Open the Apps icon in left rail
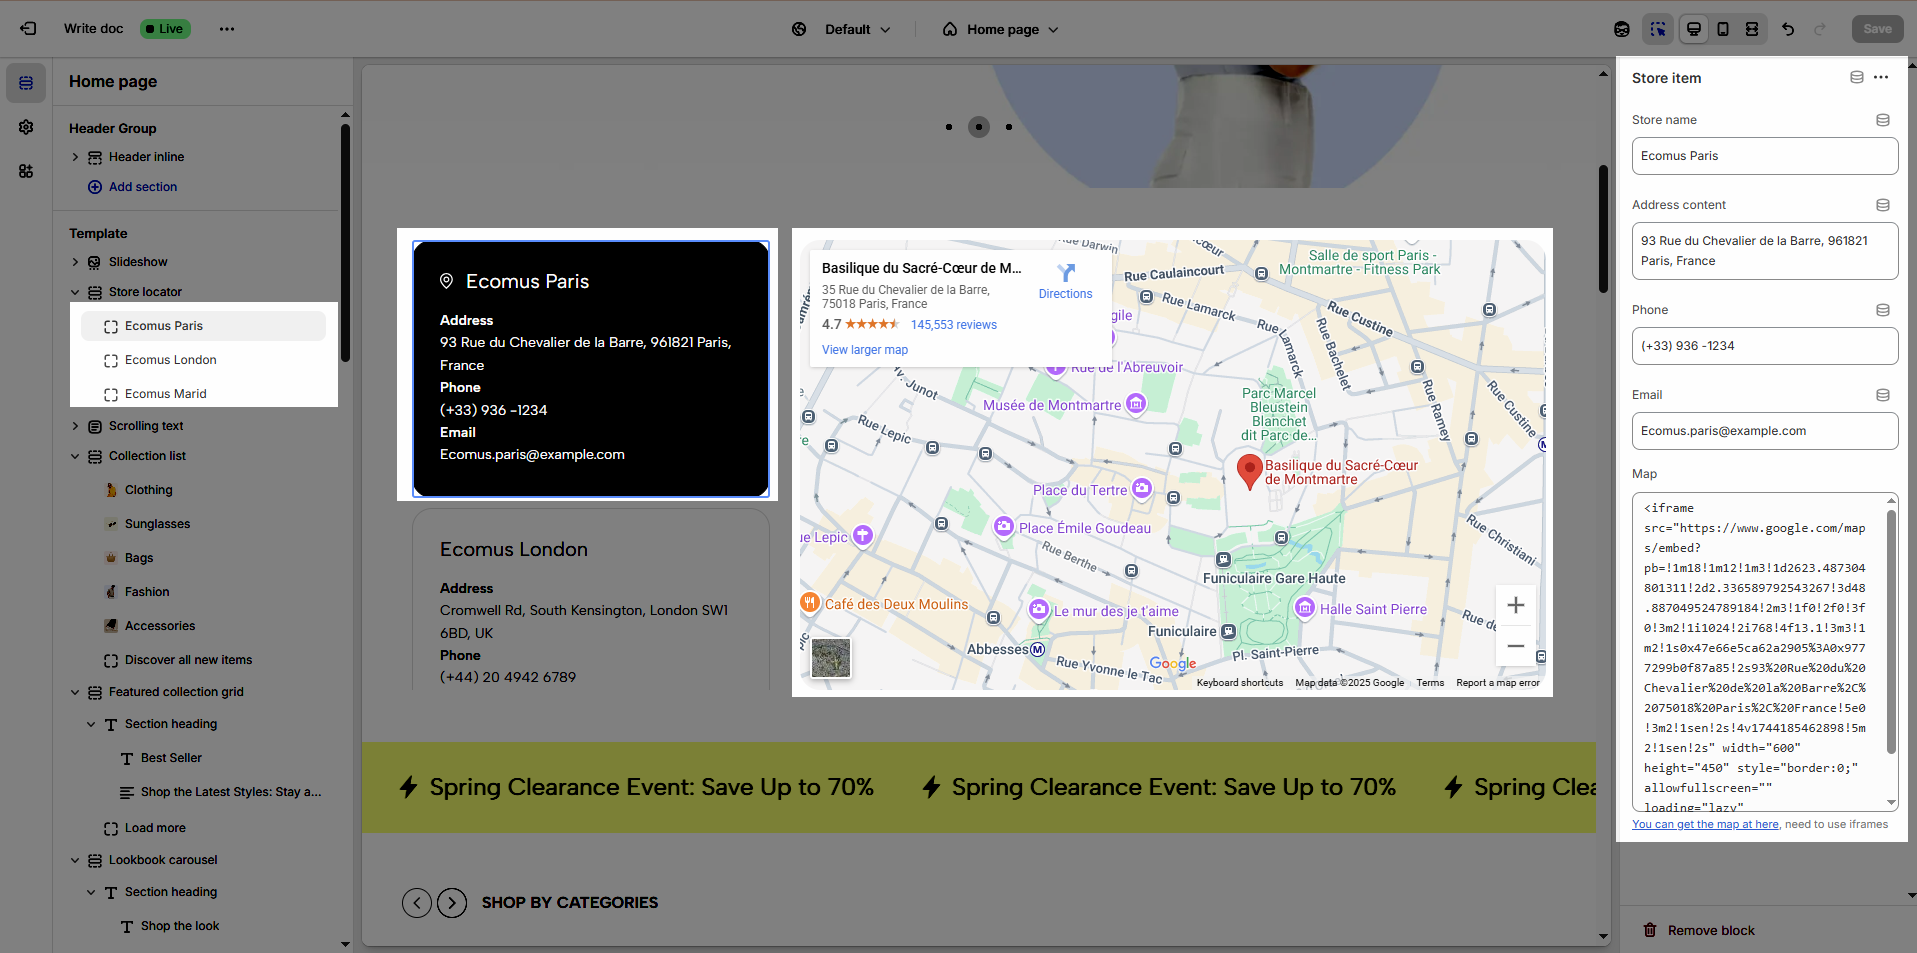 pos(26,171)
